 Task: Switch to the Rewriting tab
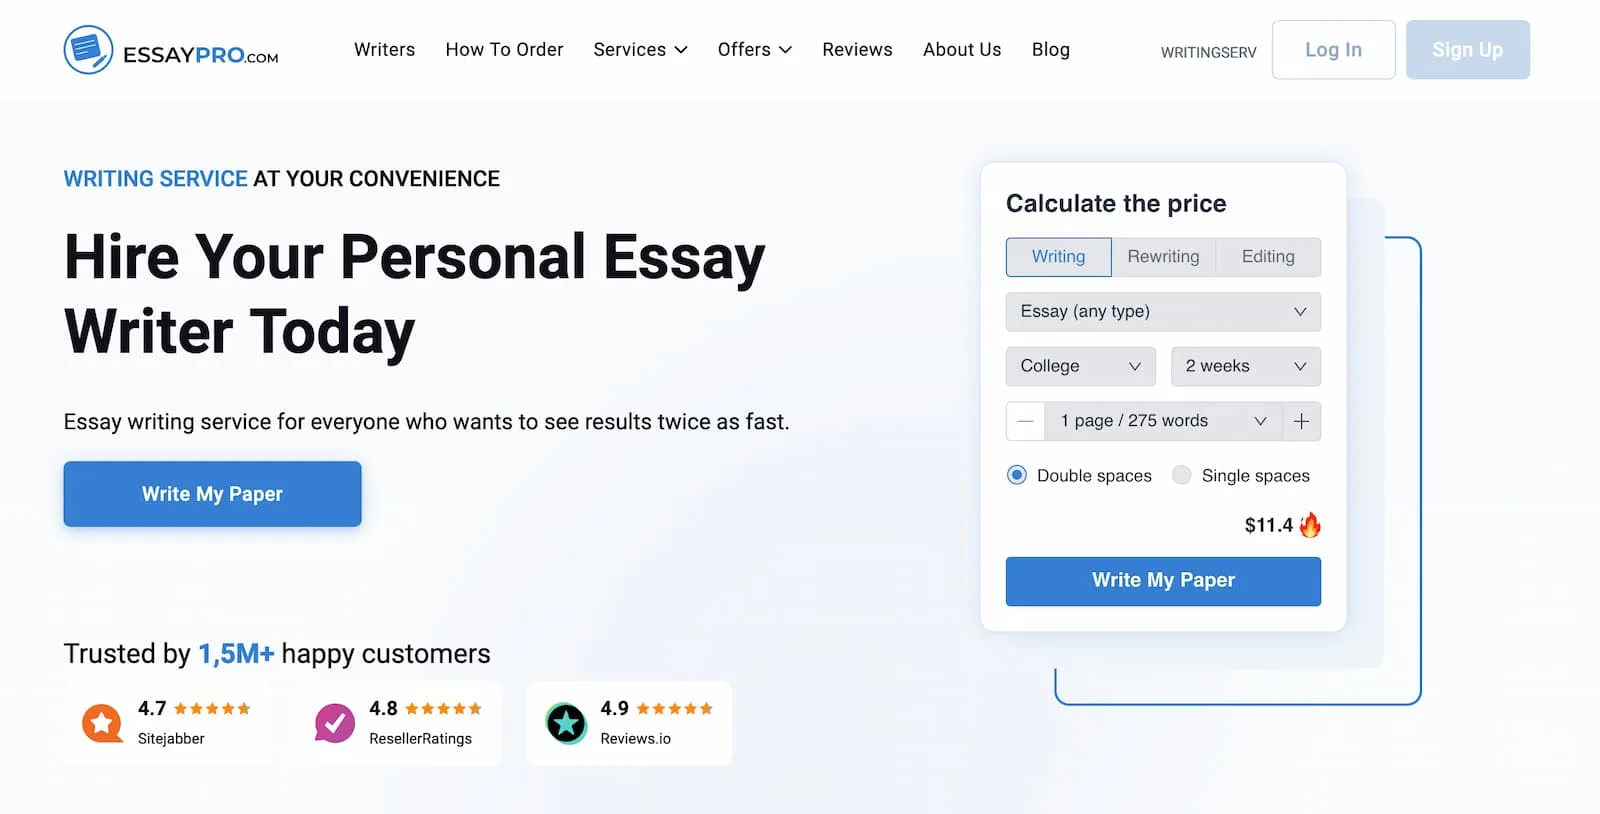[x=1163, y=257]
